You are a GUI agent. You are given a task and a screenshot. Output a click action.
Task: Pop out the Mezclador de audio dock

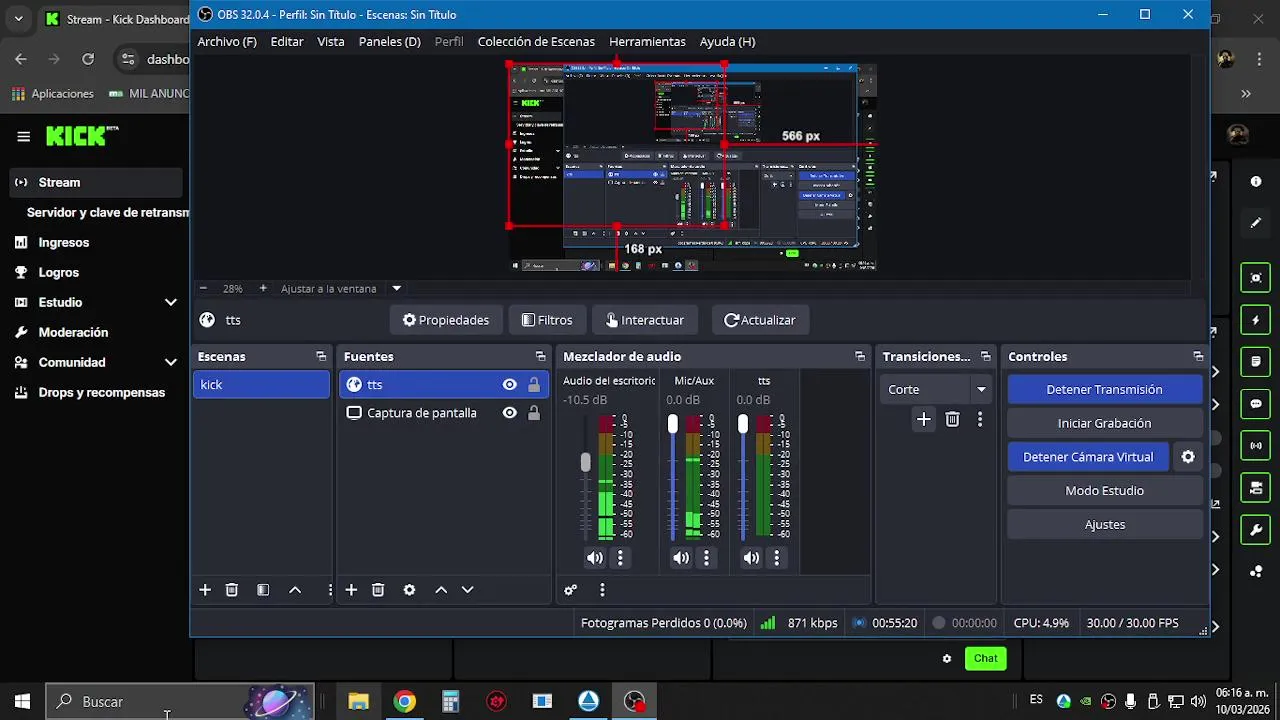pos(860,356)
